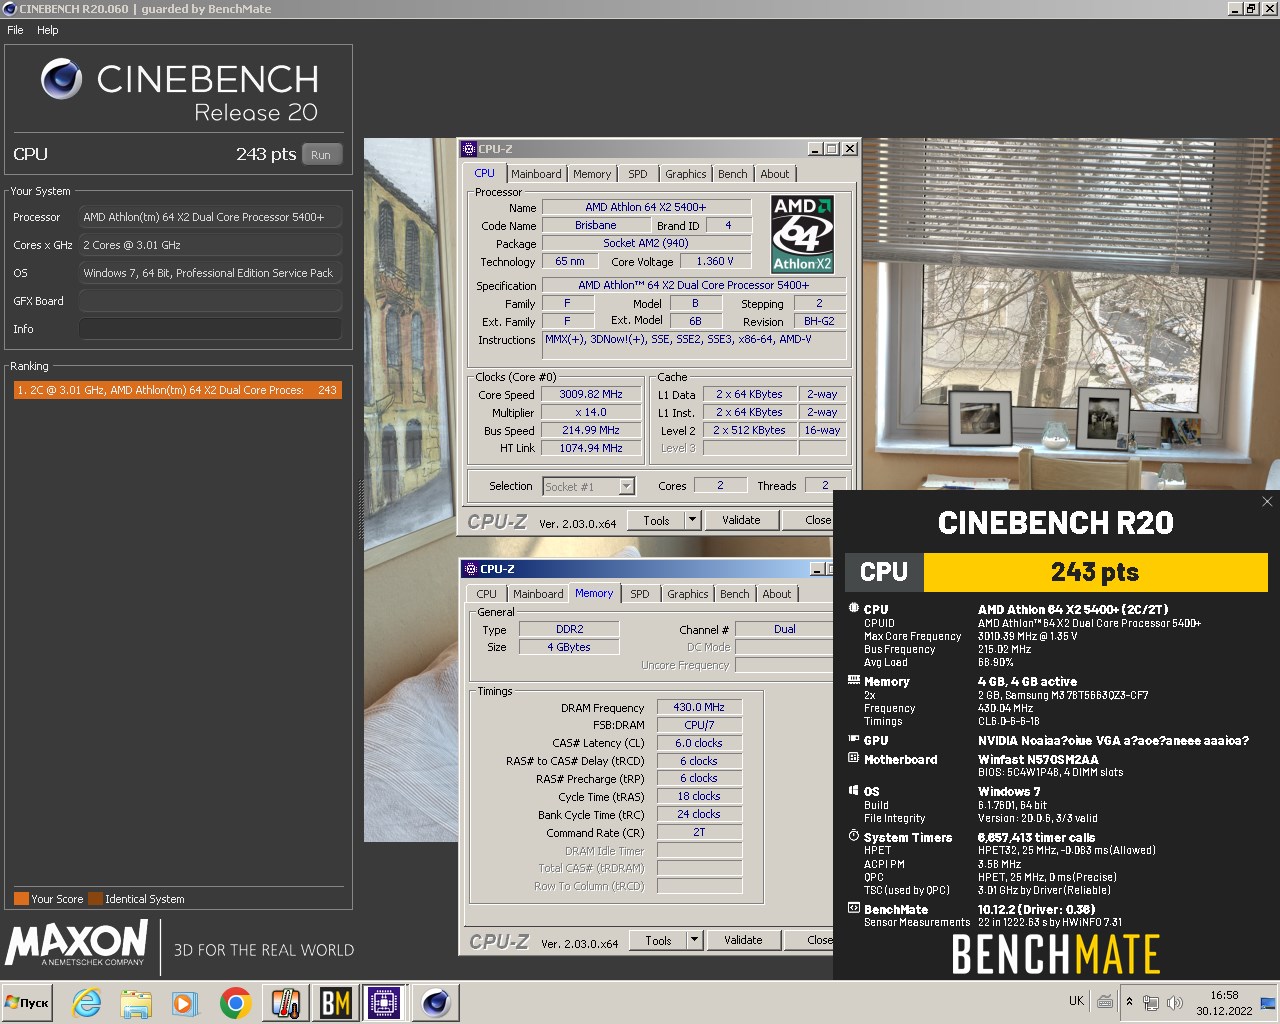Click the upper CPU-Z title bar icon
Image resolution: width=1280 pixels, height=1024 pixels.
[x=469, y=149]
